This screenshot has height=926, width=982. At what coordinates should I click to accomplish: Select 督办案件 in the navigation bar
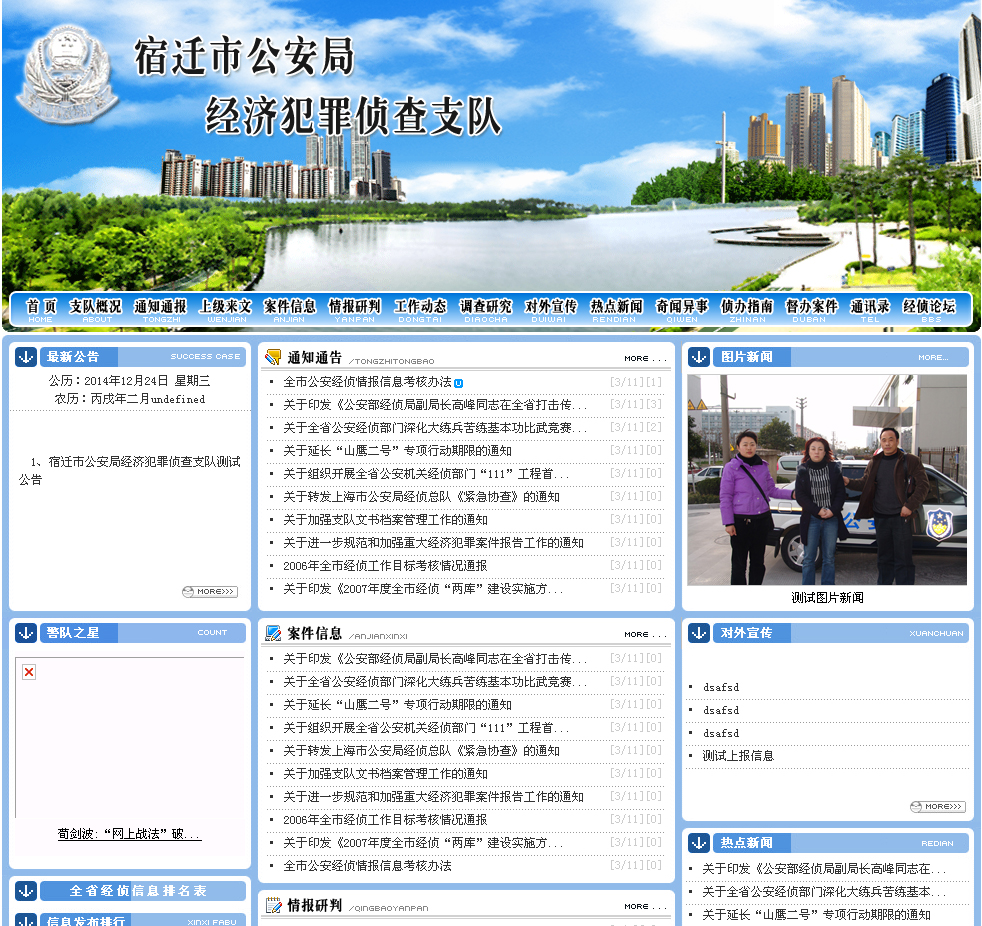812,311
